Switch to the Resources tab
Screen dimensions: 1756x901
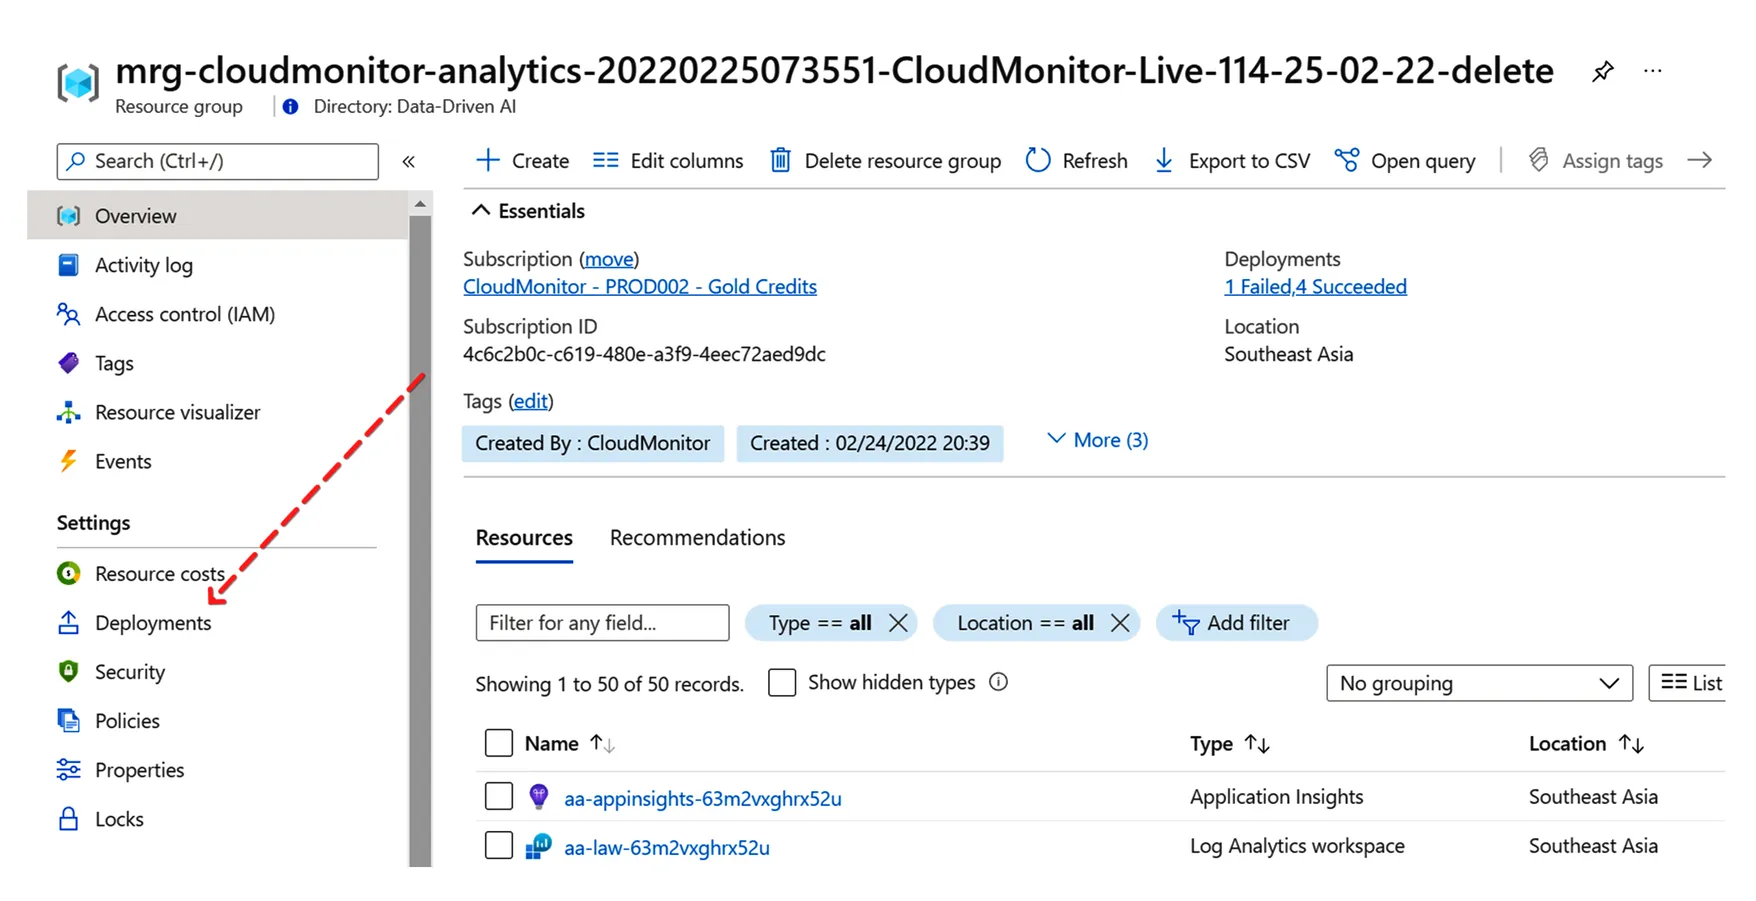coord(524,538)
